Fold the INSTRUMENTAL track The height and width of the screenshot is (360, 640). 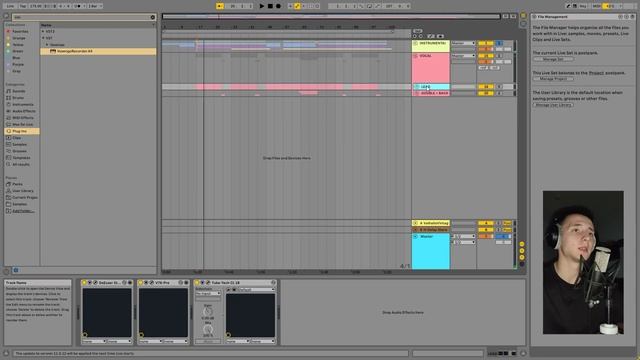(x=416, y=43)
